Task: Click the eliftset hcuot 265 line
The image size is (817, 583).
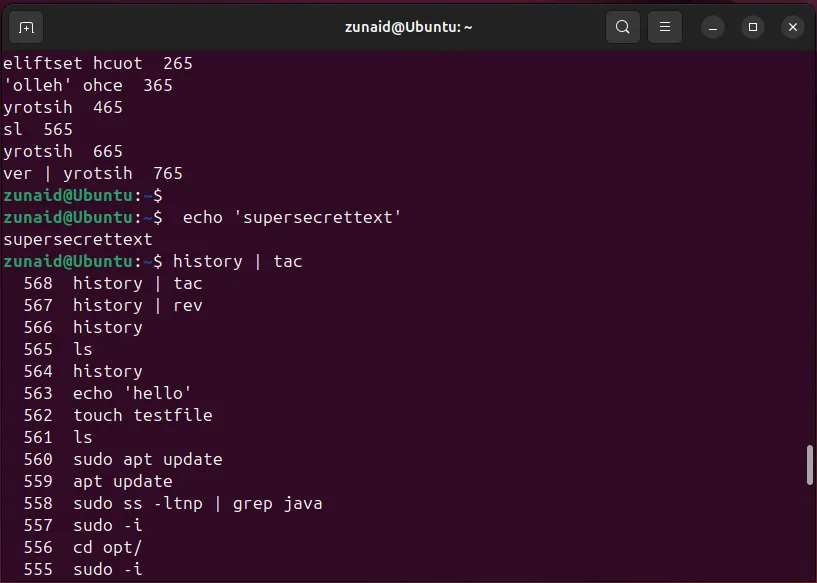Action: click(98, 63)
